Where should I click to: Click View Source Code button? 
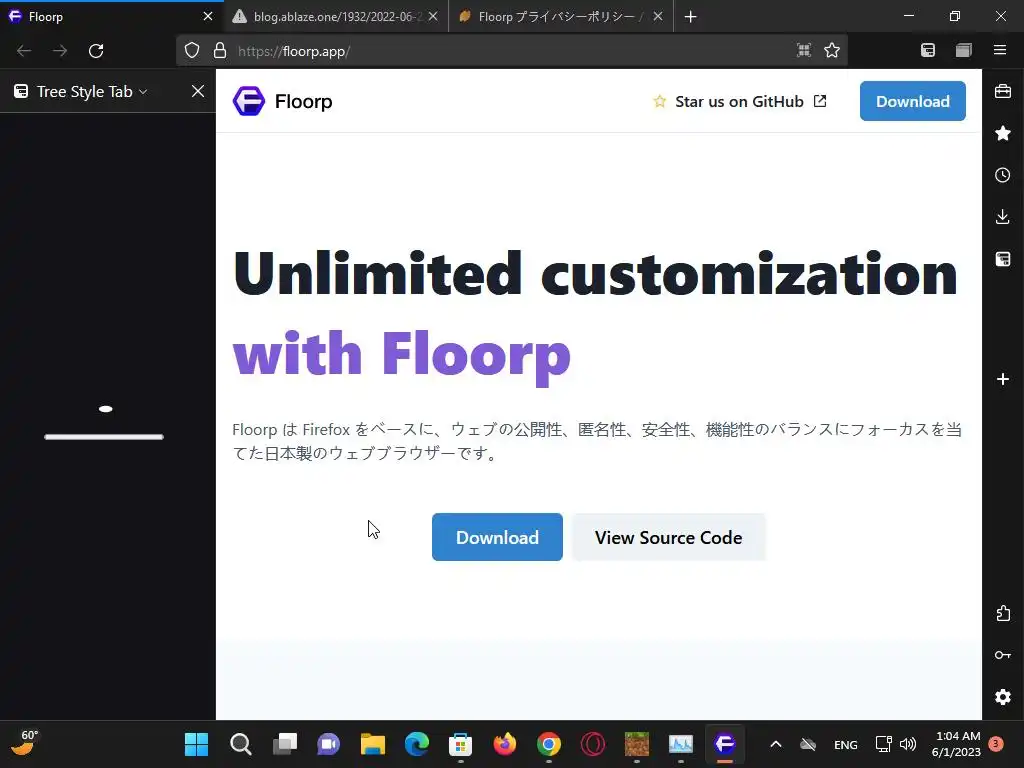click(669, 537)
